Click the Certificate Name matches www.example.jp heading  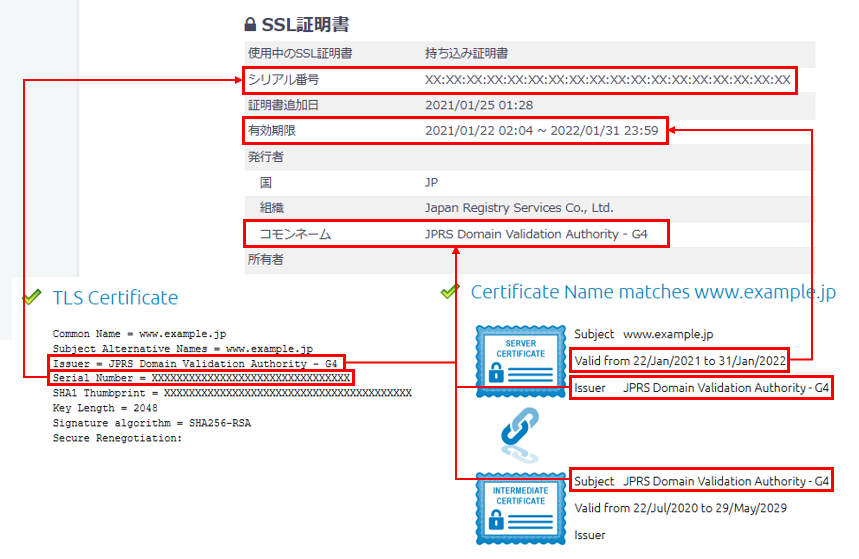pos(653,292)
